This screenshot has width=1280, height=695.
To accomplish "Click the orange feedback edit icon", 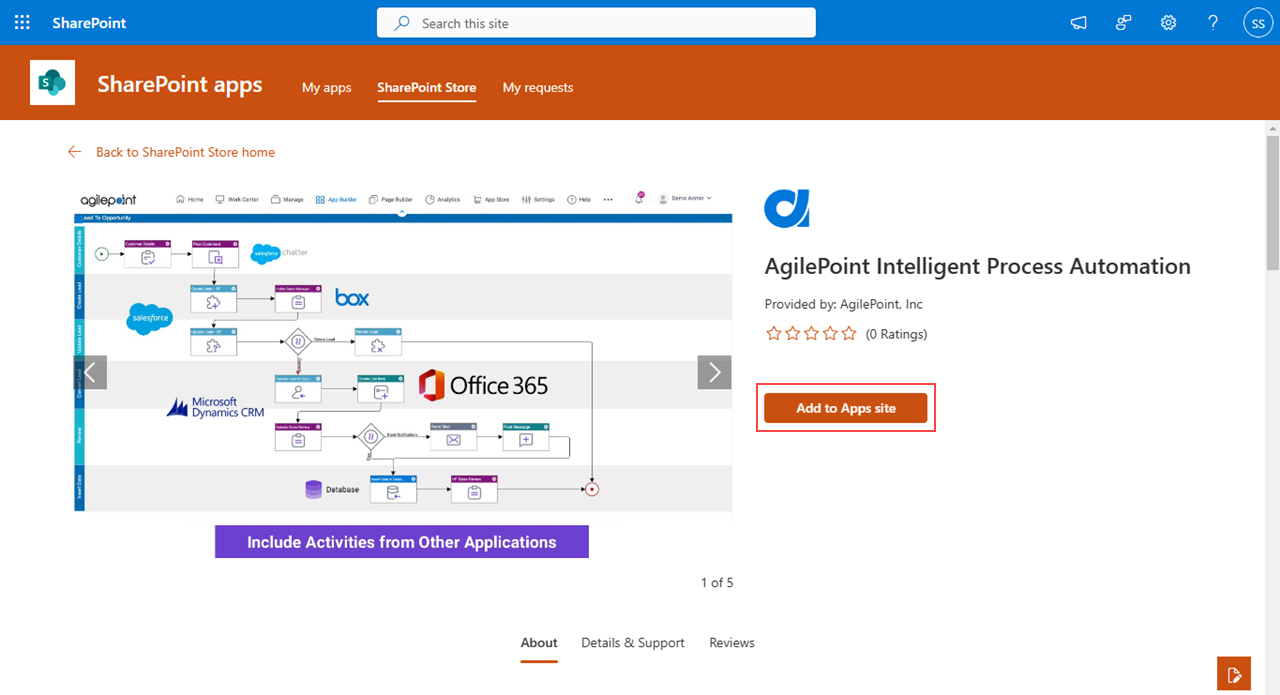I will [x=1234, y=673].
